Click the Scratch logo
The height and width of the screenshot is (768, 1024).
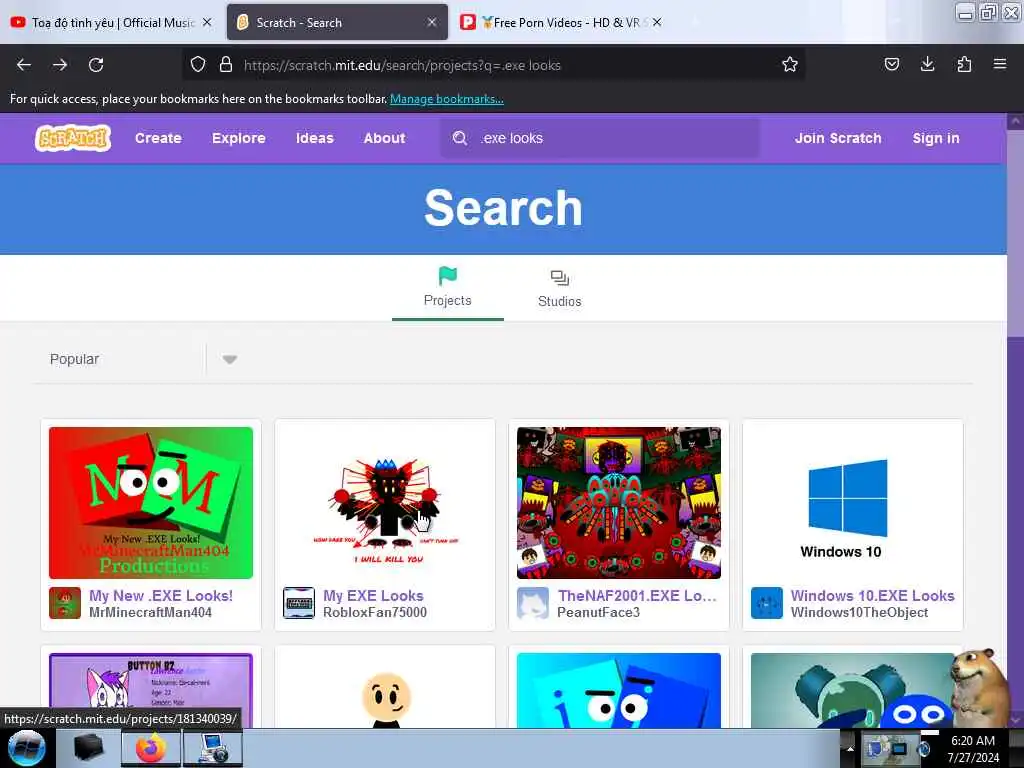73,138
